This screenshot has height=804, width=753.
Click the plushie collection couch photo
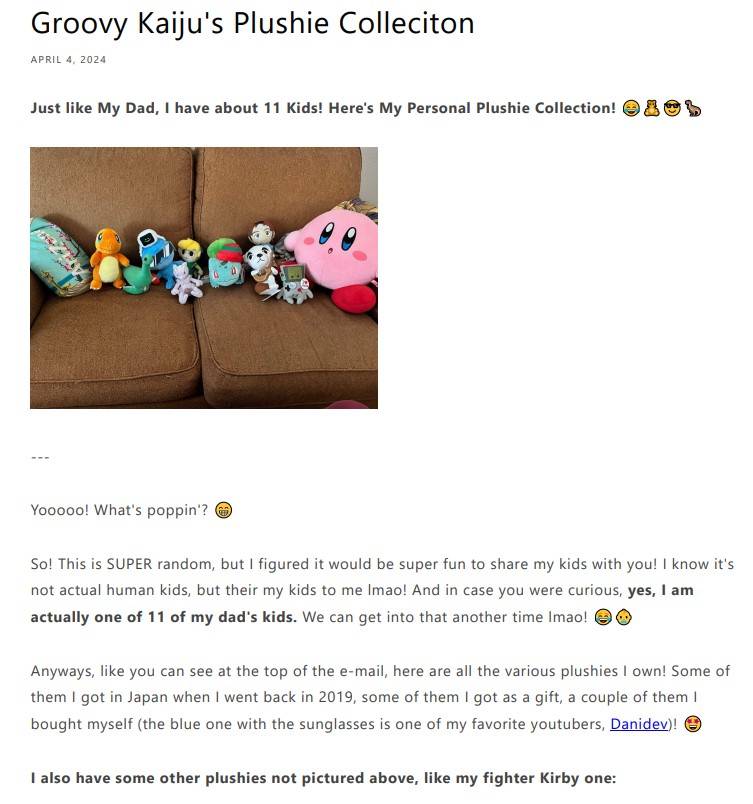pos(204,278)
